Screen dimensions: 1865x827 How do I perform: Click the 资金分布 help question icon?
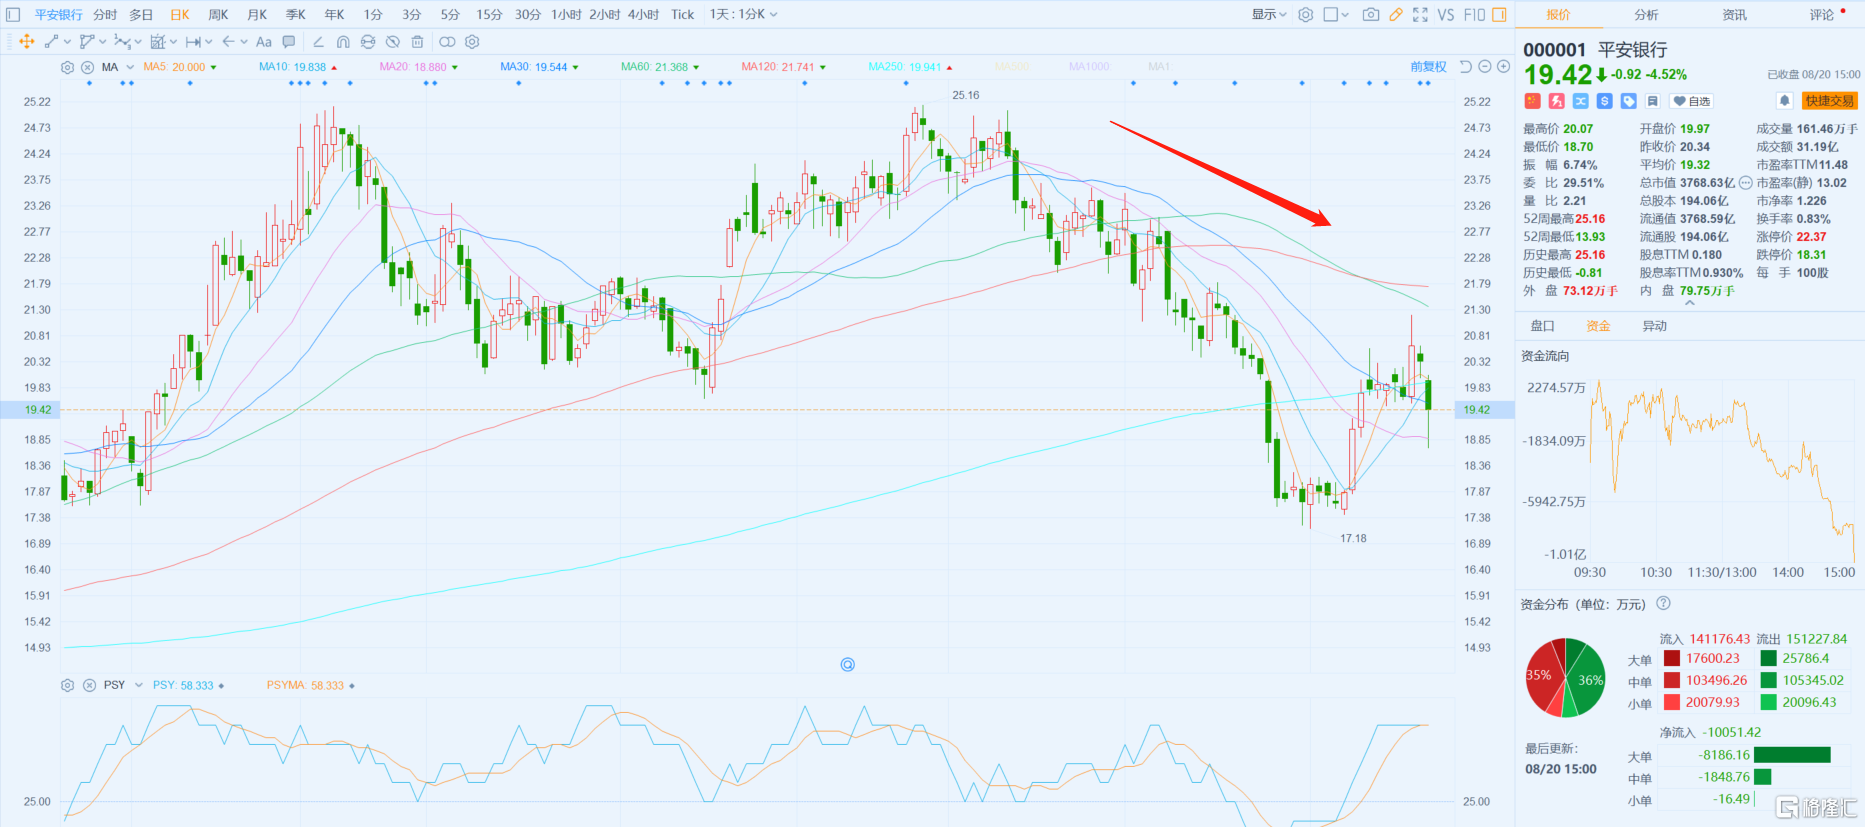pos(1664,603)
